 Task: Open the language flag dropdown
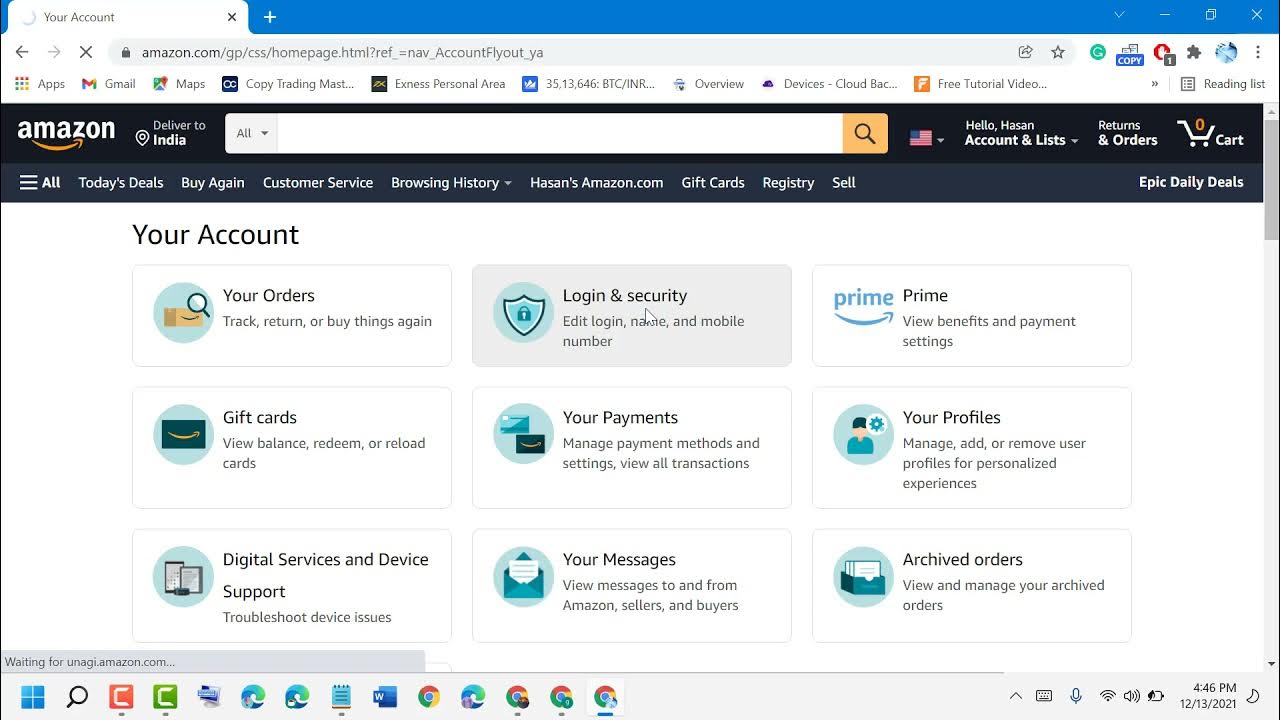pos(927,138)
